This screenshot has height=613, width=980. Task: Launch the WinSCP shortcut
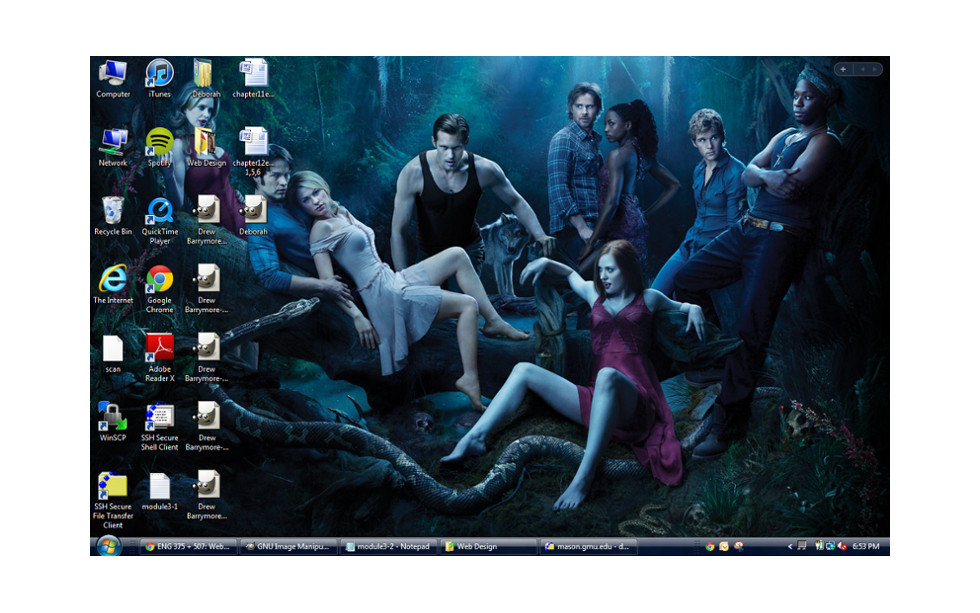(x=113, y=422)
